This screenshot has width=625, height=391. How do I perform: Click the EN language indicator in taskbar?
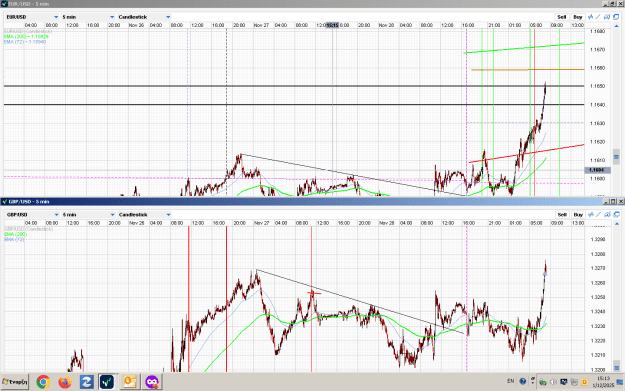(x=511, y=381)
